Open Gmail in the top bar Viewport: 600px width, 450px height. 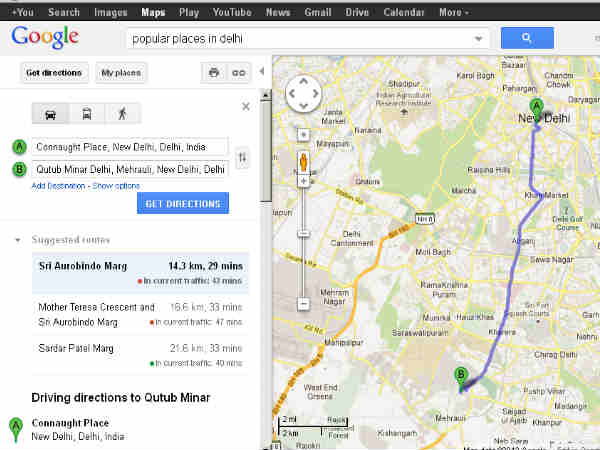318,12
